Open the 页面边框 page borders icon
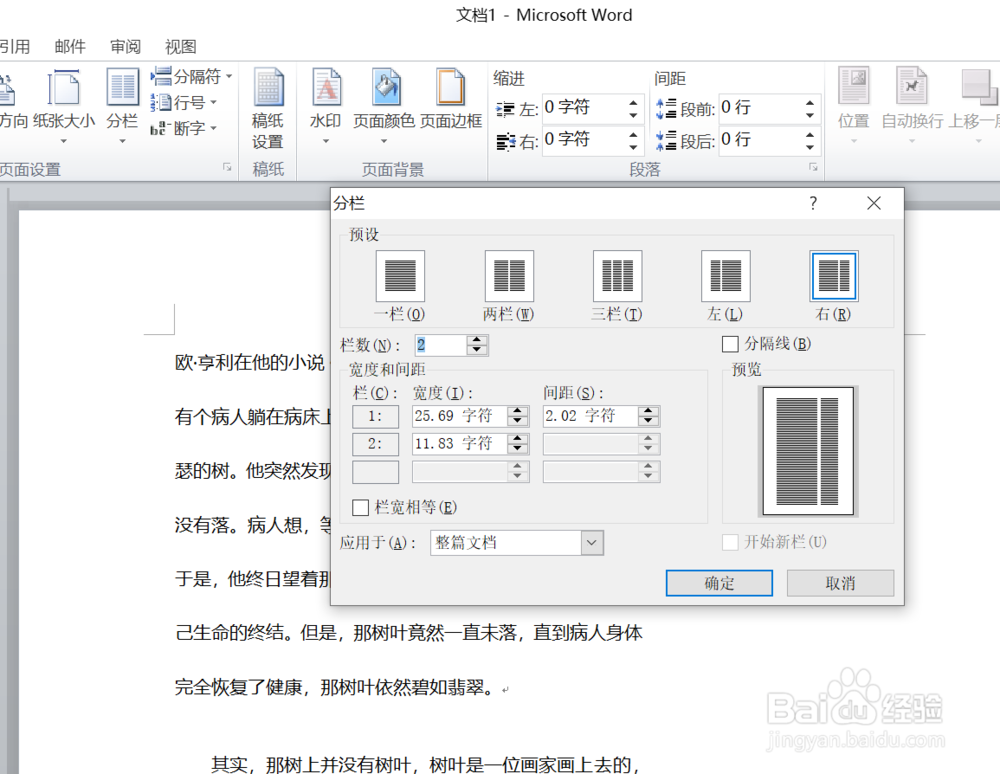This screenshot has height=774, width=1000. tap(450, 87)
